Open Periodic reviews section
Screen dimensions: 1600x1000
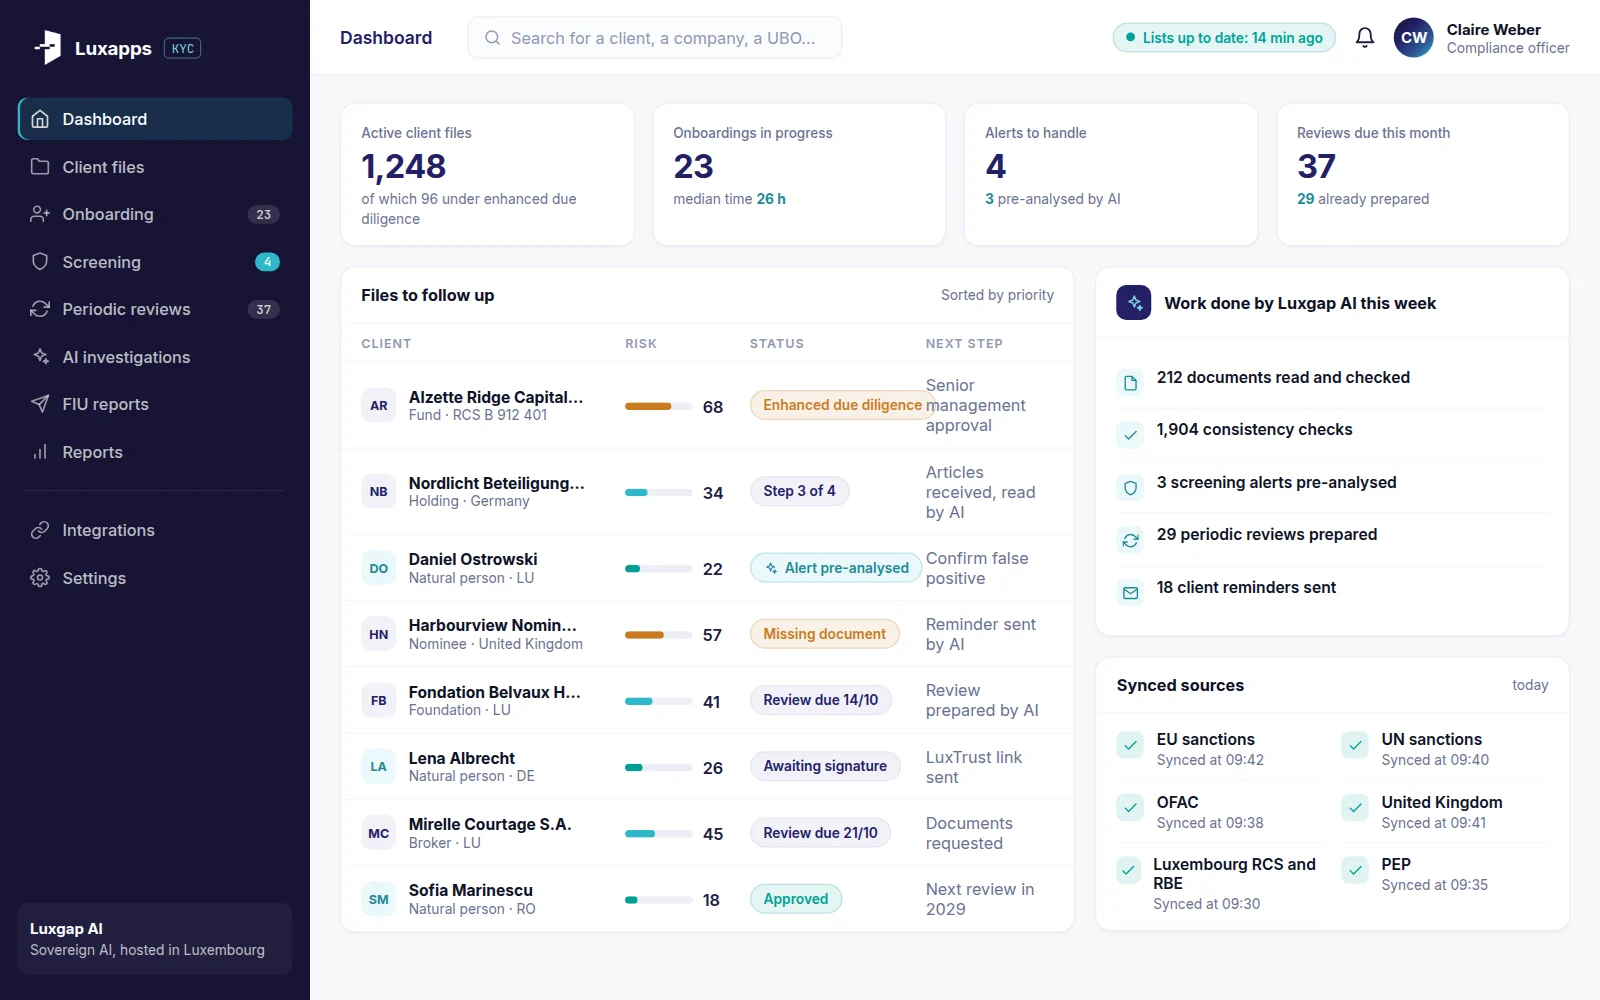point(155,309)
